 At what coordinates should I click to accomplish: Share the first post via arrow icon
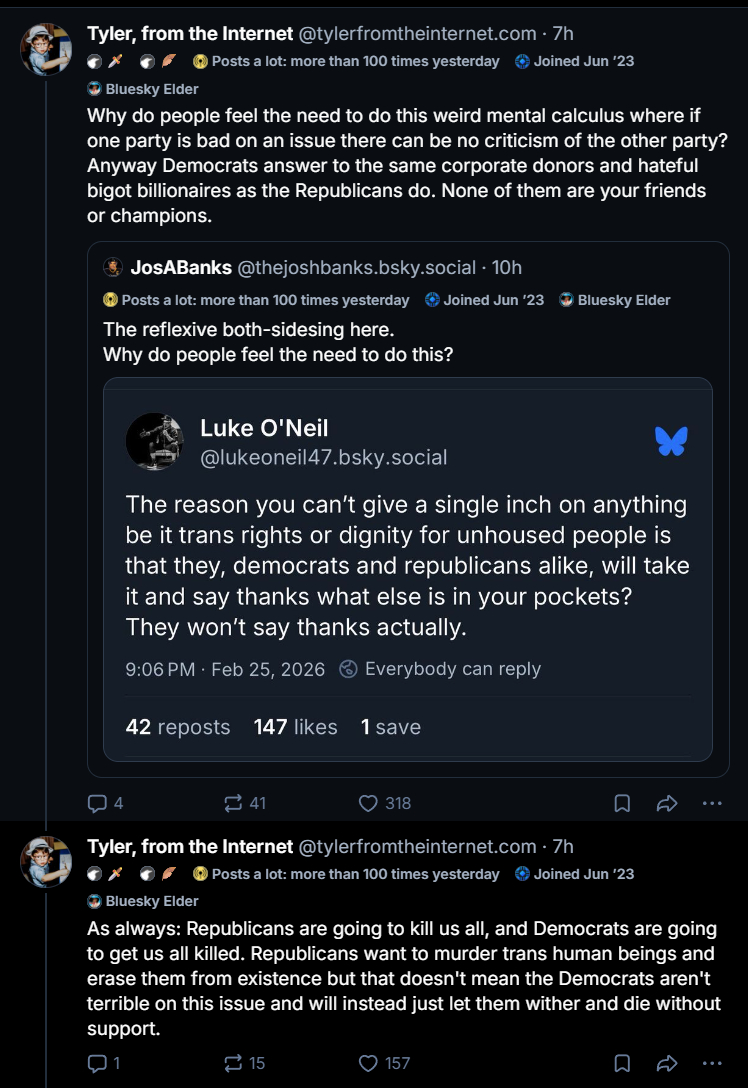click(x=667, y=803)
